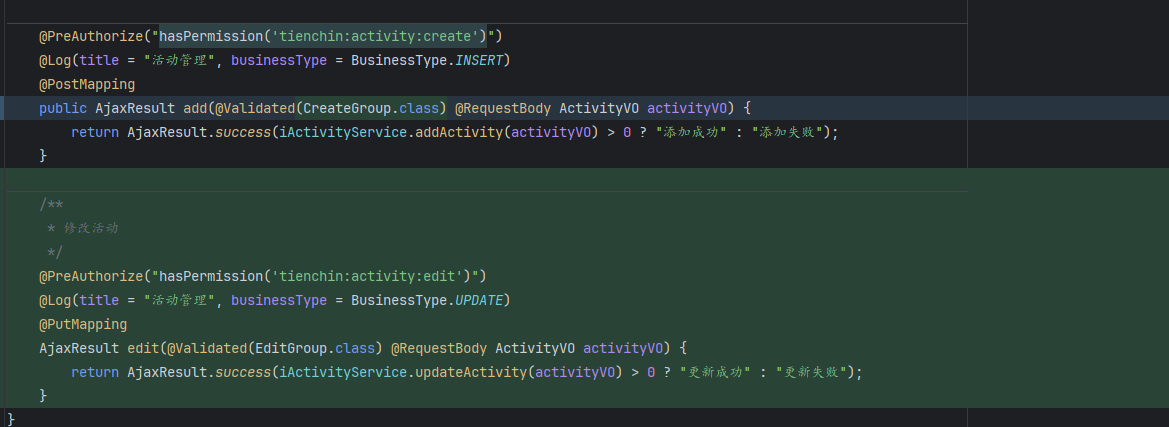The image size is (1169, 427).
Task: Click the "添加成功" string literal
Action: pos(691,132)
